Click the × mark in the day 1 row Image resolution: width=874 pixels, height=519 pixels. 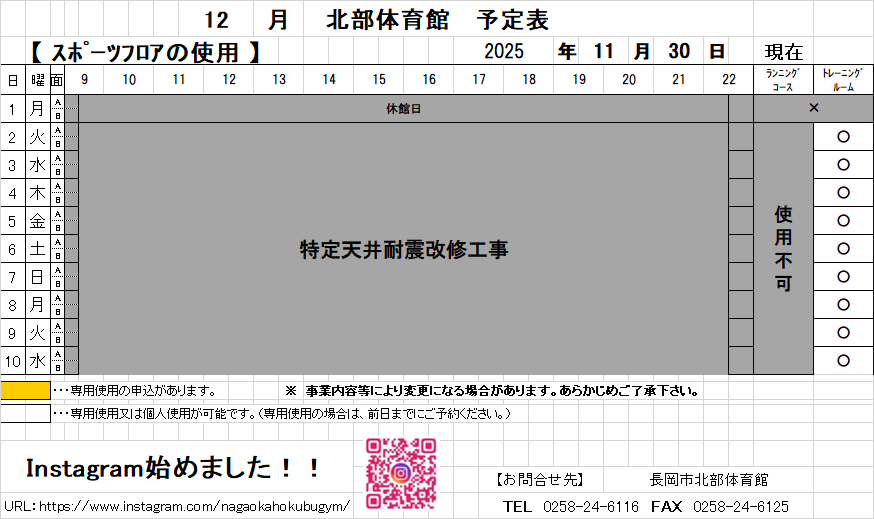[x=813, y=108]
